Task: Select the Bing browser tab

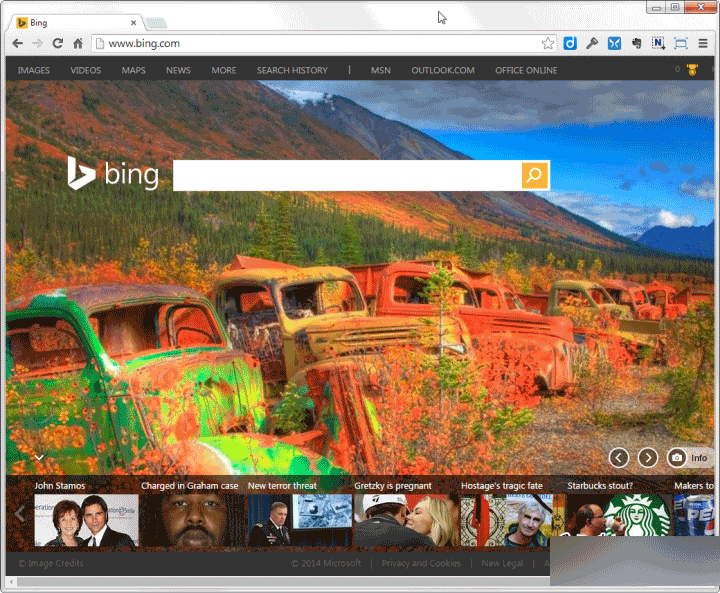Action: [76, 23]
